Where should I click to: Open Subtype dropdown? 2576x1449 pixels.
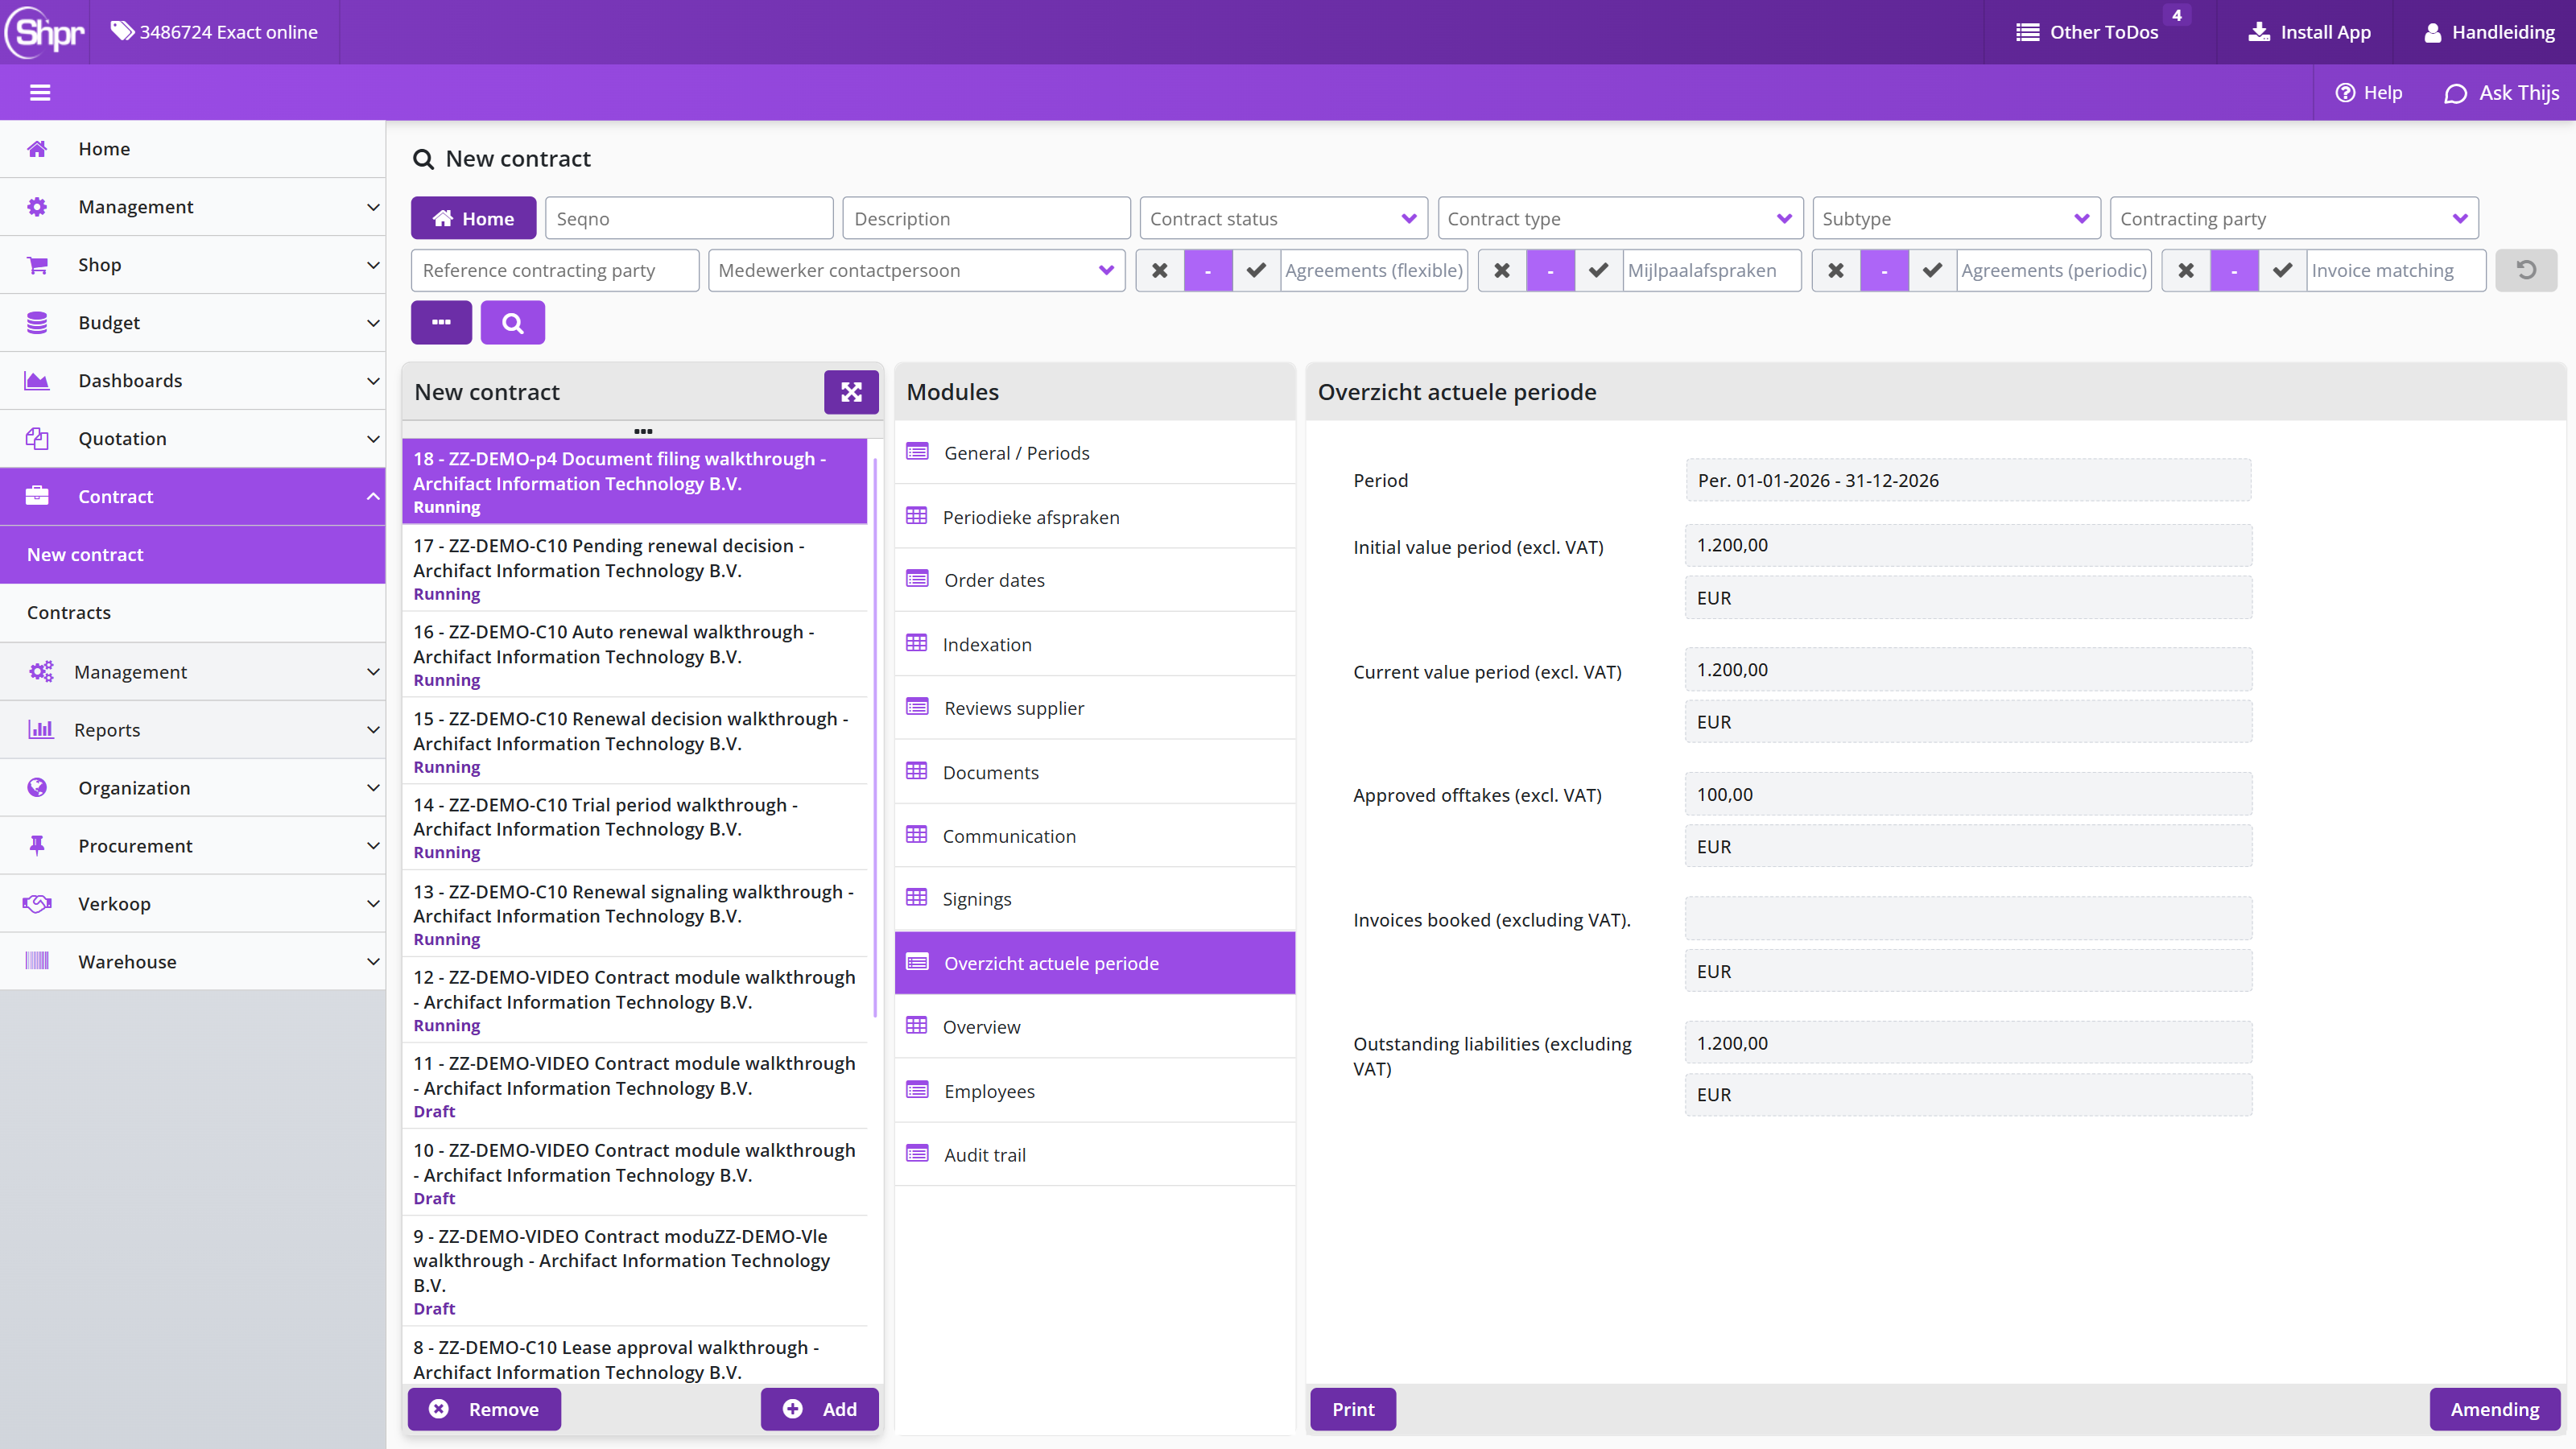[x=1956, y=218]
